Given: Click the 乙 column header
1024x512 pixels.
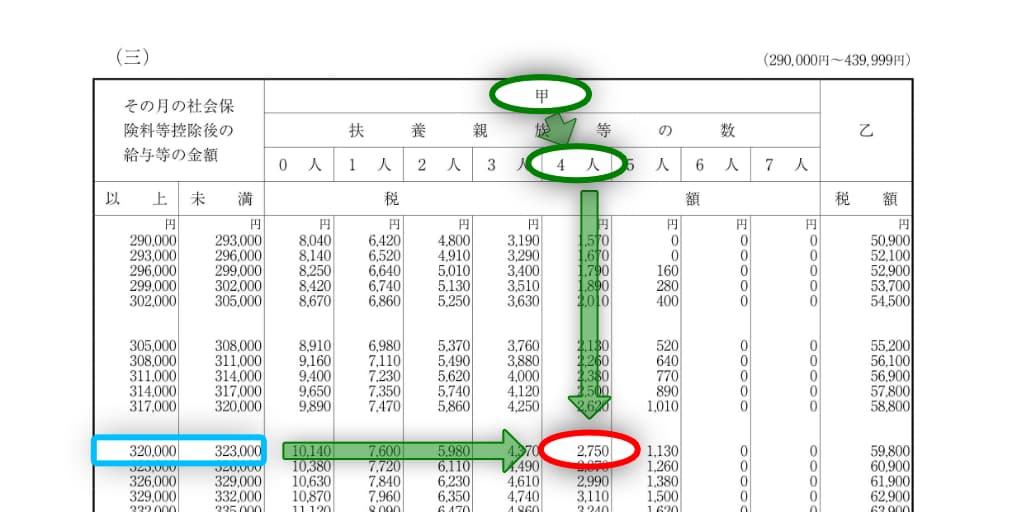Looking at the screenshot, I should (x=866, y=131).
